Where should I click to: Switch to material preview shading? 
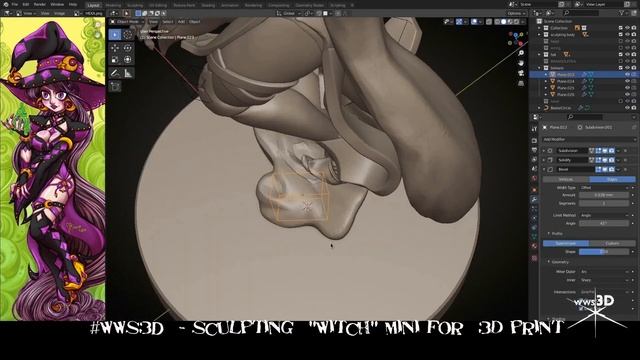pos(510,22)
